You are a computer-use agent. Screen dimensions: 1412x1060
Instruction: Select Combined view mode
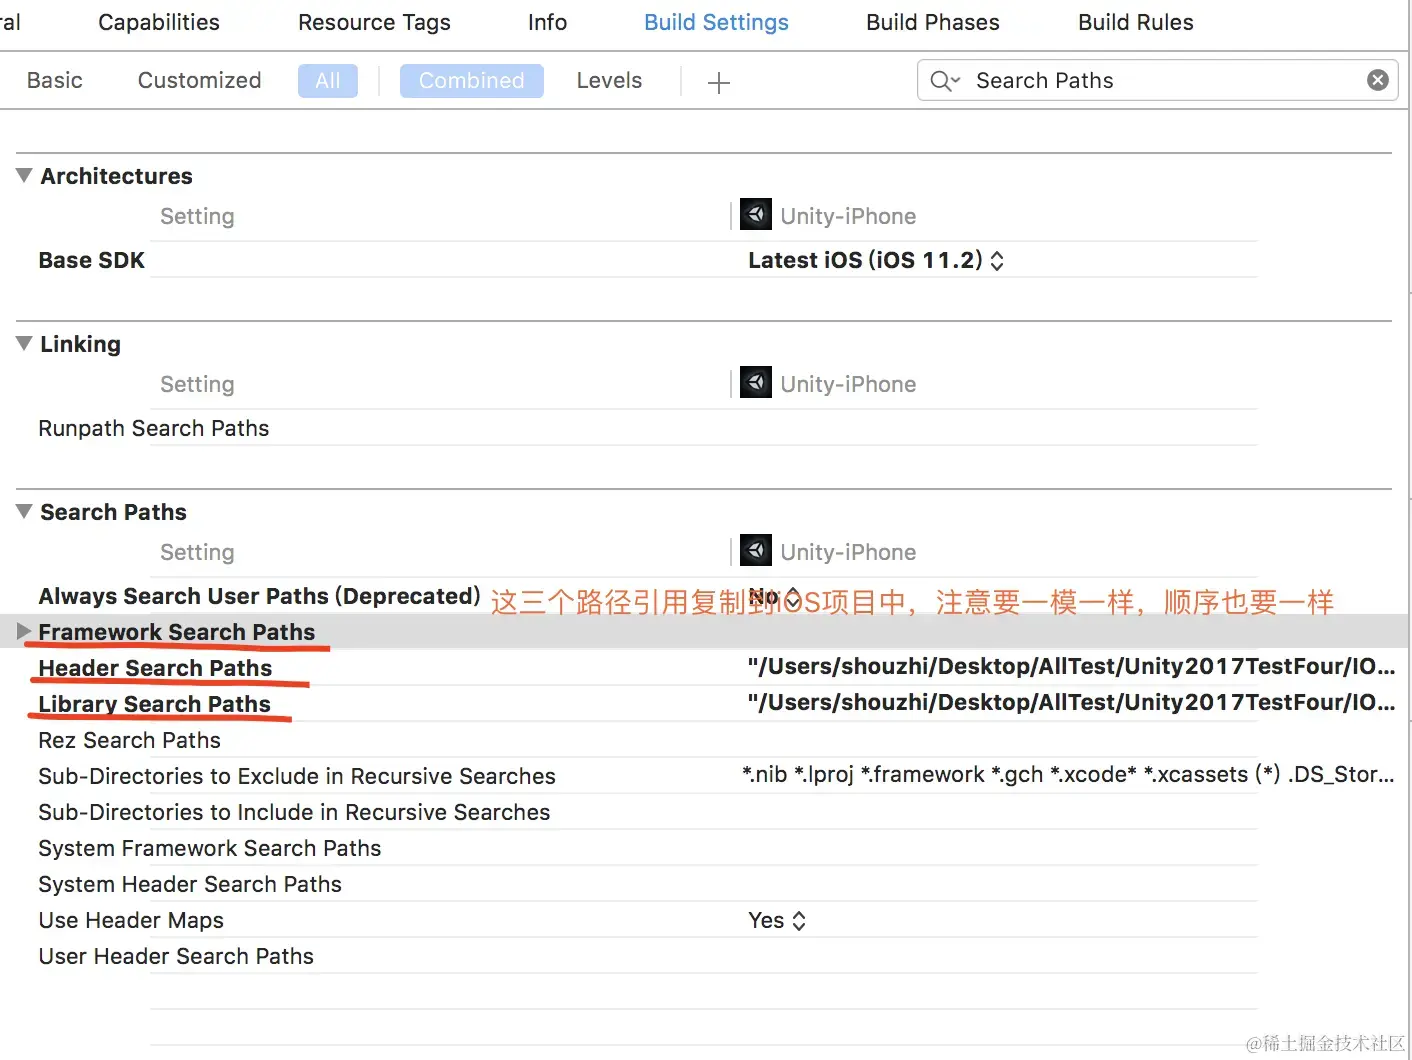472,80
